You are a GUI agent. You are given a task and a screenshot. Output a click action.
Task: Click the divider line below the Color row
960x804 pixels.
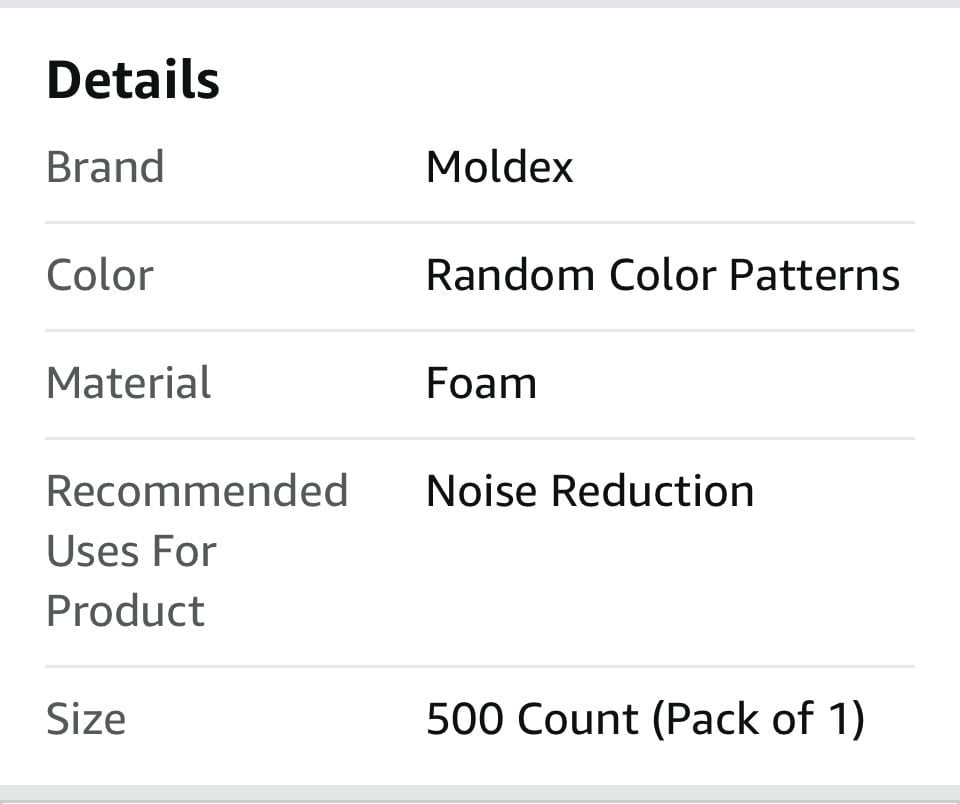click(480, 331)
